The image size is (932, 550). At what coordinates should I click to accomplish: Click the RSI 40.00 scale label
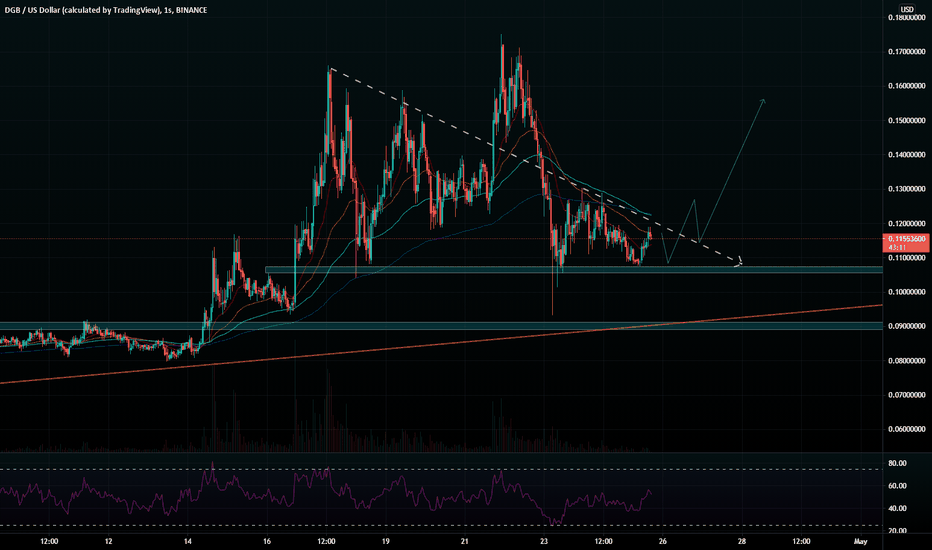click(897, 508)
